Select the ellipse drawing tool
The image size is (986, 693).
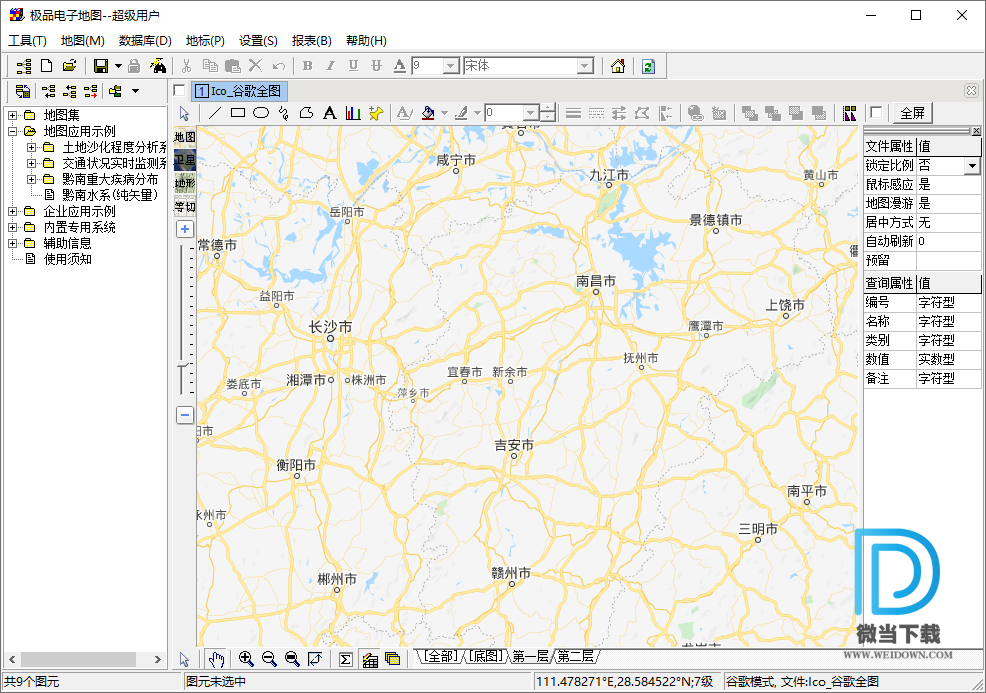coord(260,113)
